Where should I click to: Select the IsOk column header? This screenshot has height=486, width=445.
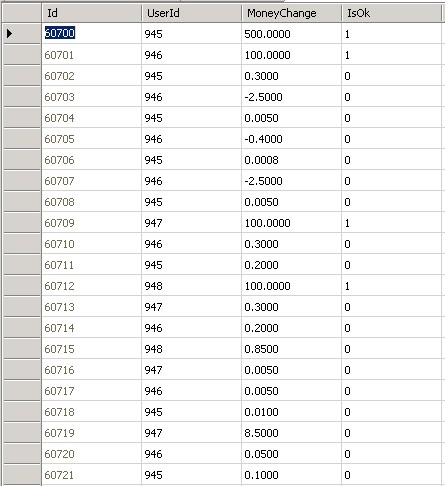(x=391, y=13)
